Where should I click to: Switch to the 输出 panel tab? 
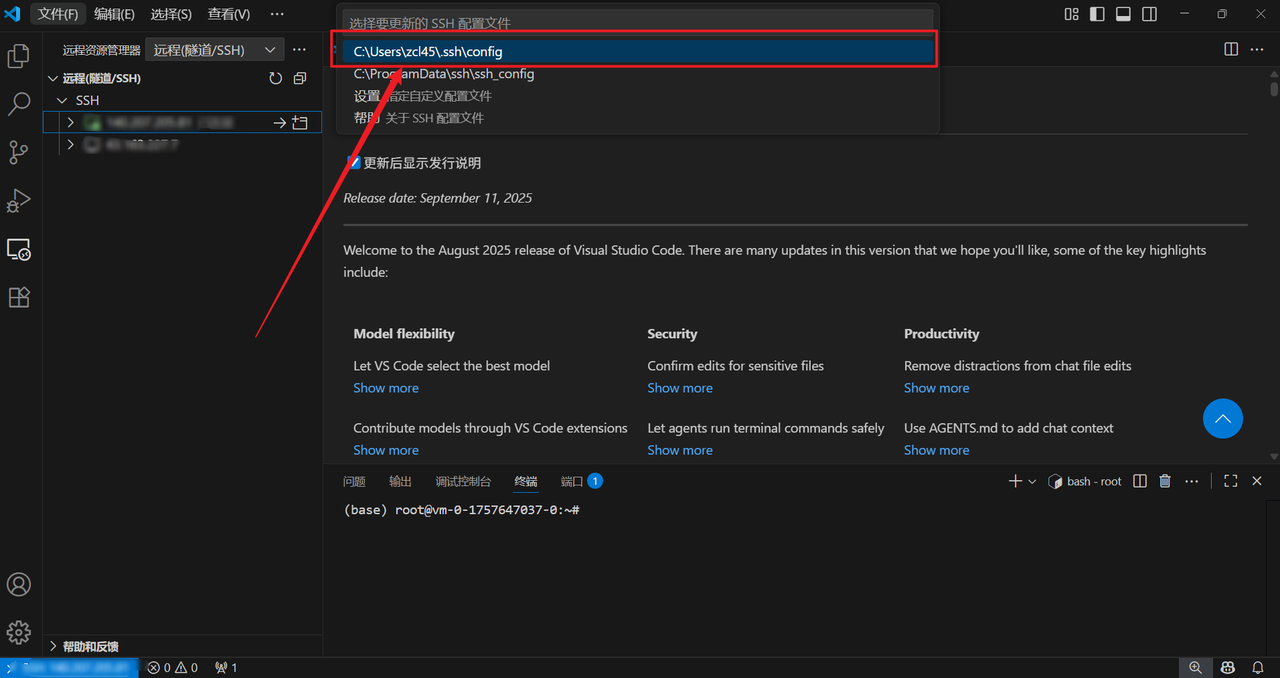tap(400, 481)
